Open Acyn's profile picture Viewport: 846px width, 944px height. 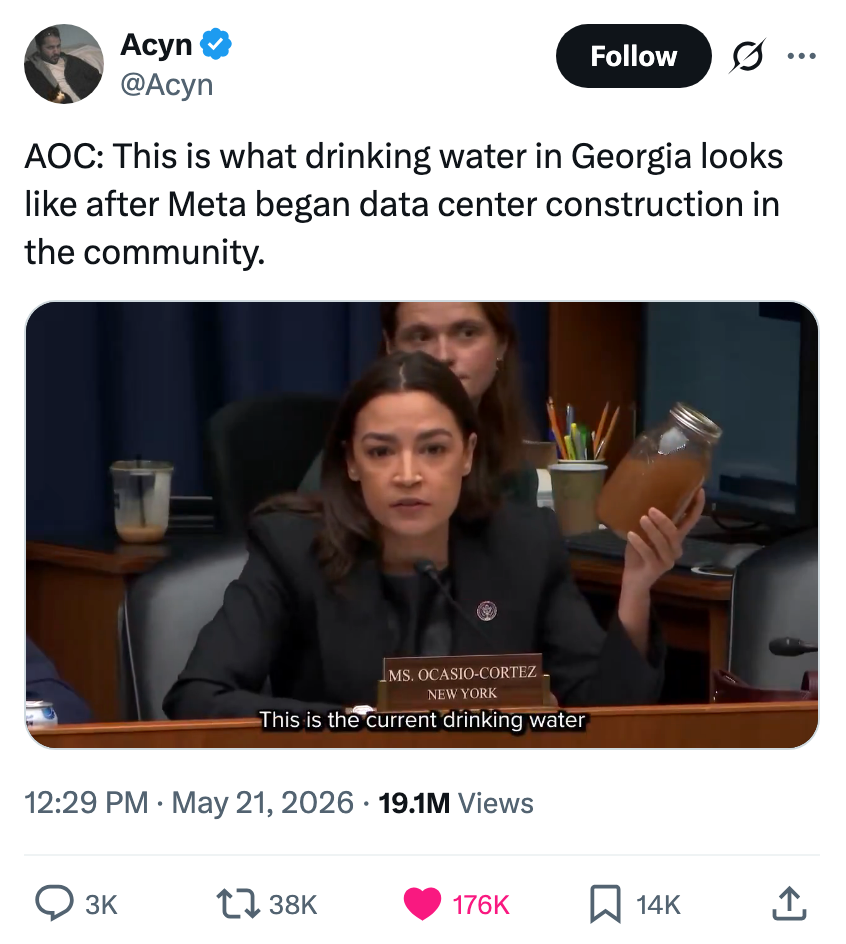64,64
